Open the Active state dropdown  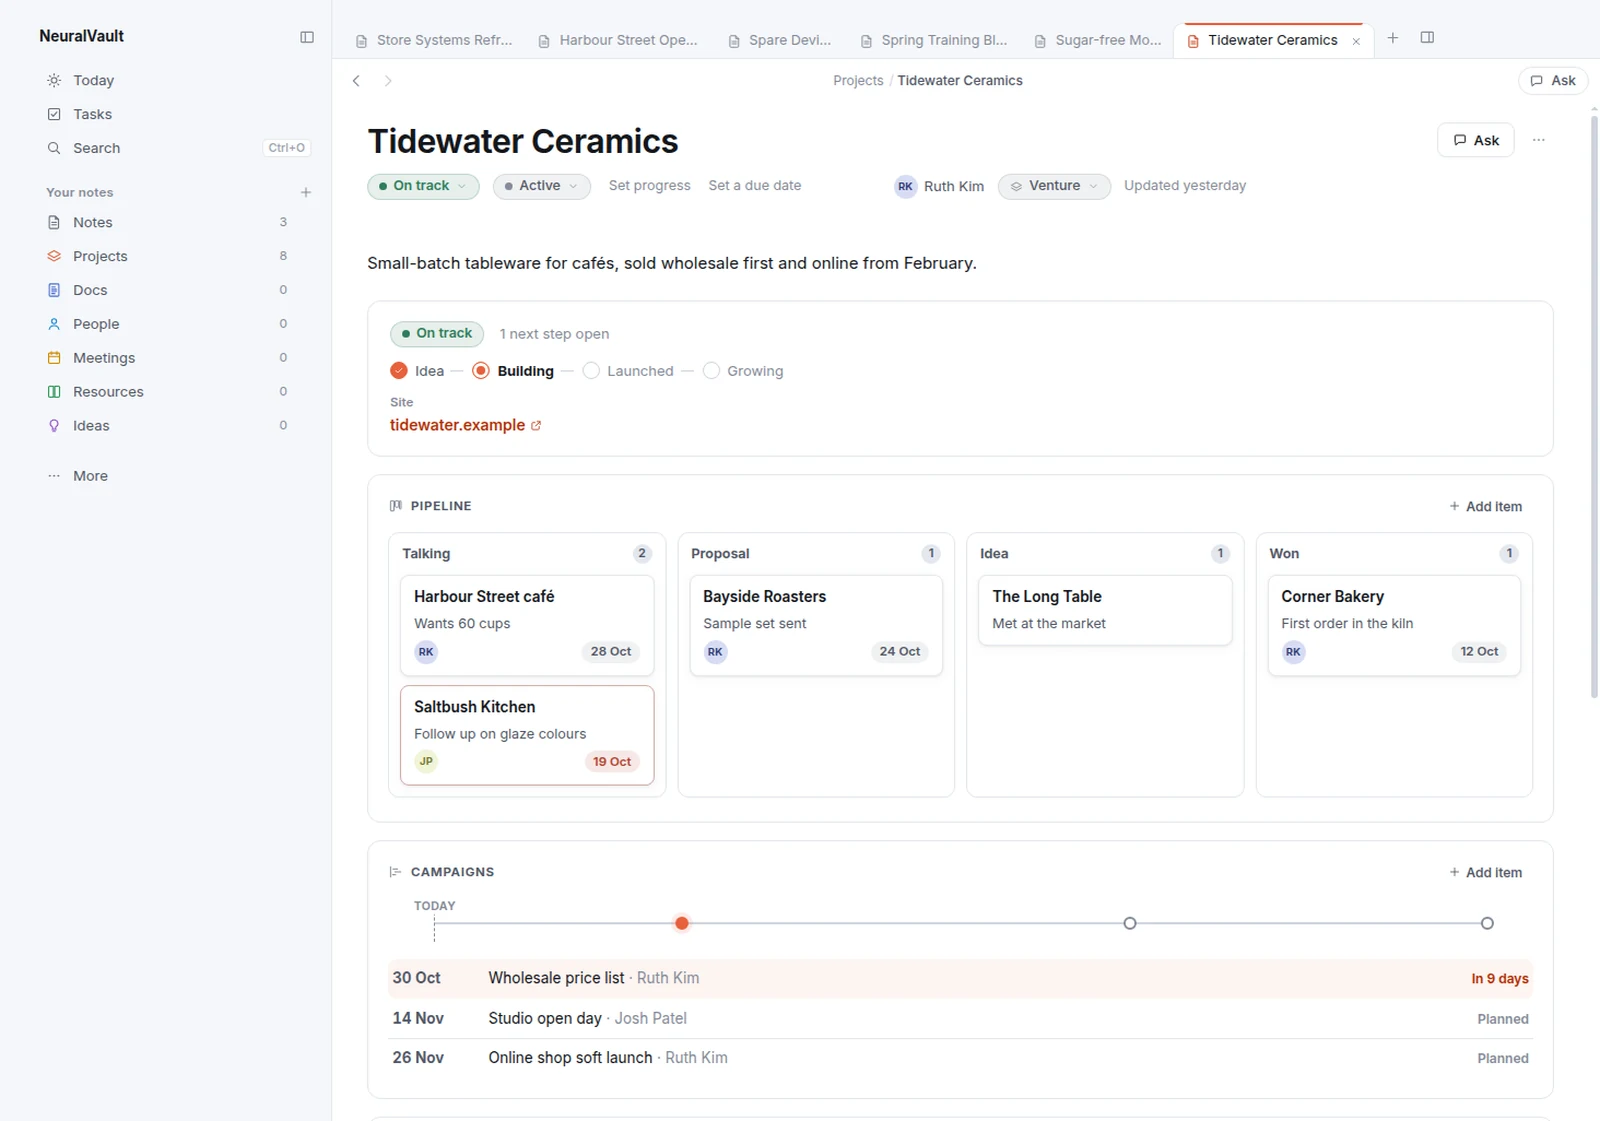[x=541, y=186]
